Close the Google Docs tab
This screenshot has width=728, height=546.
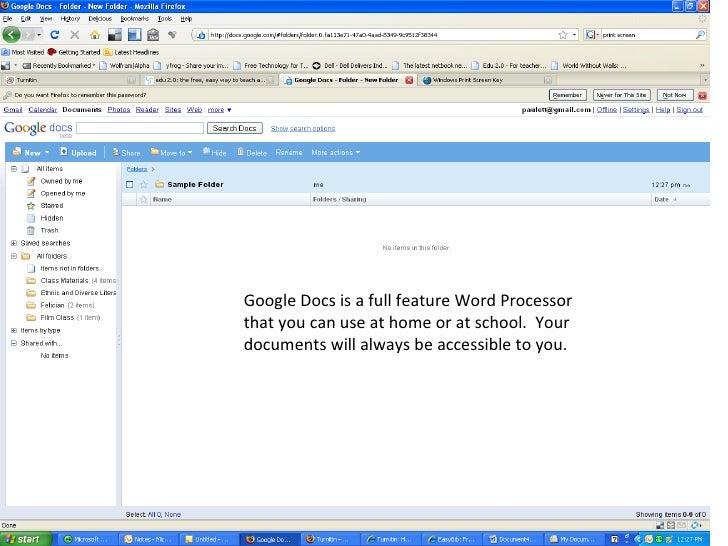(409, 80)
